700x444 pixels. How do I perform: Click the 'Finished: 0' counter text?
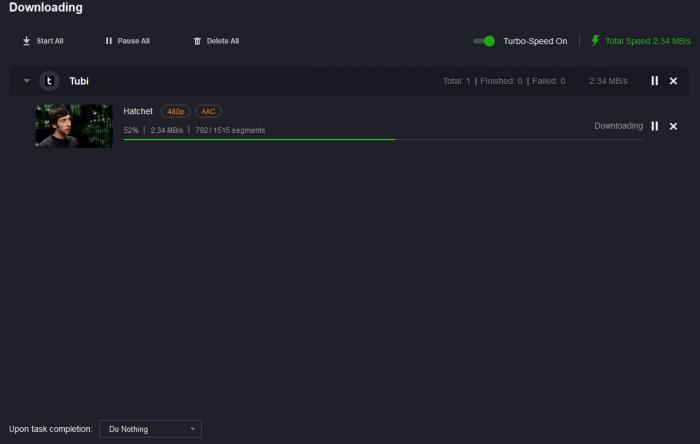[x=501, y=81]
